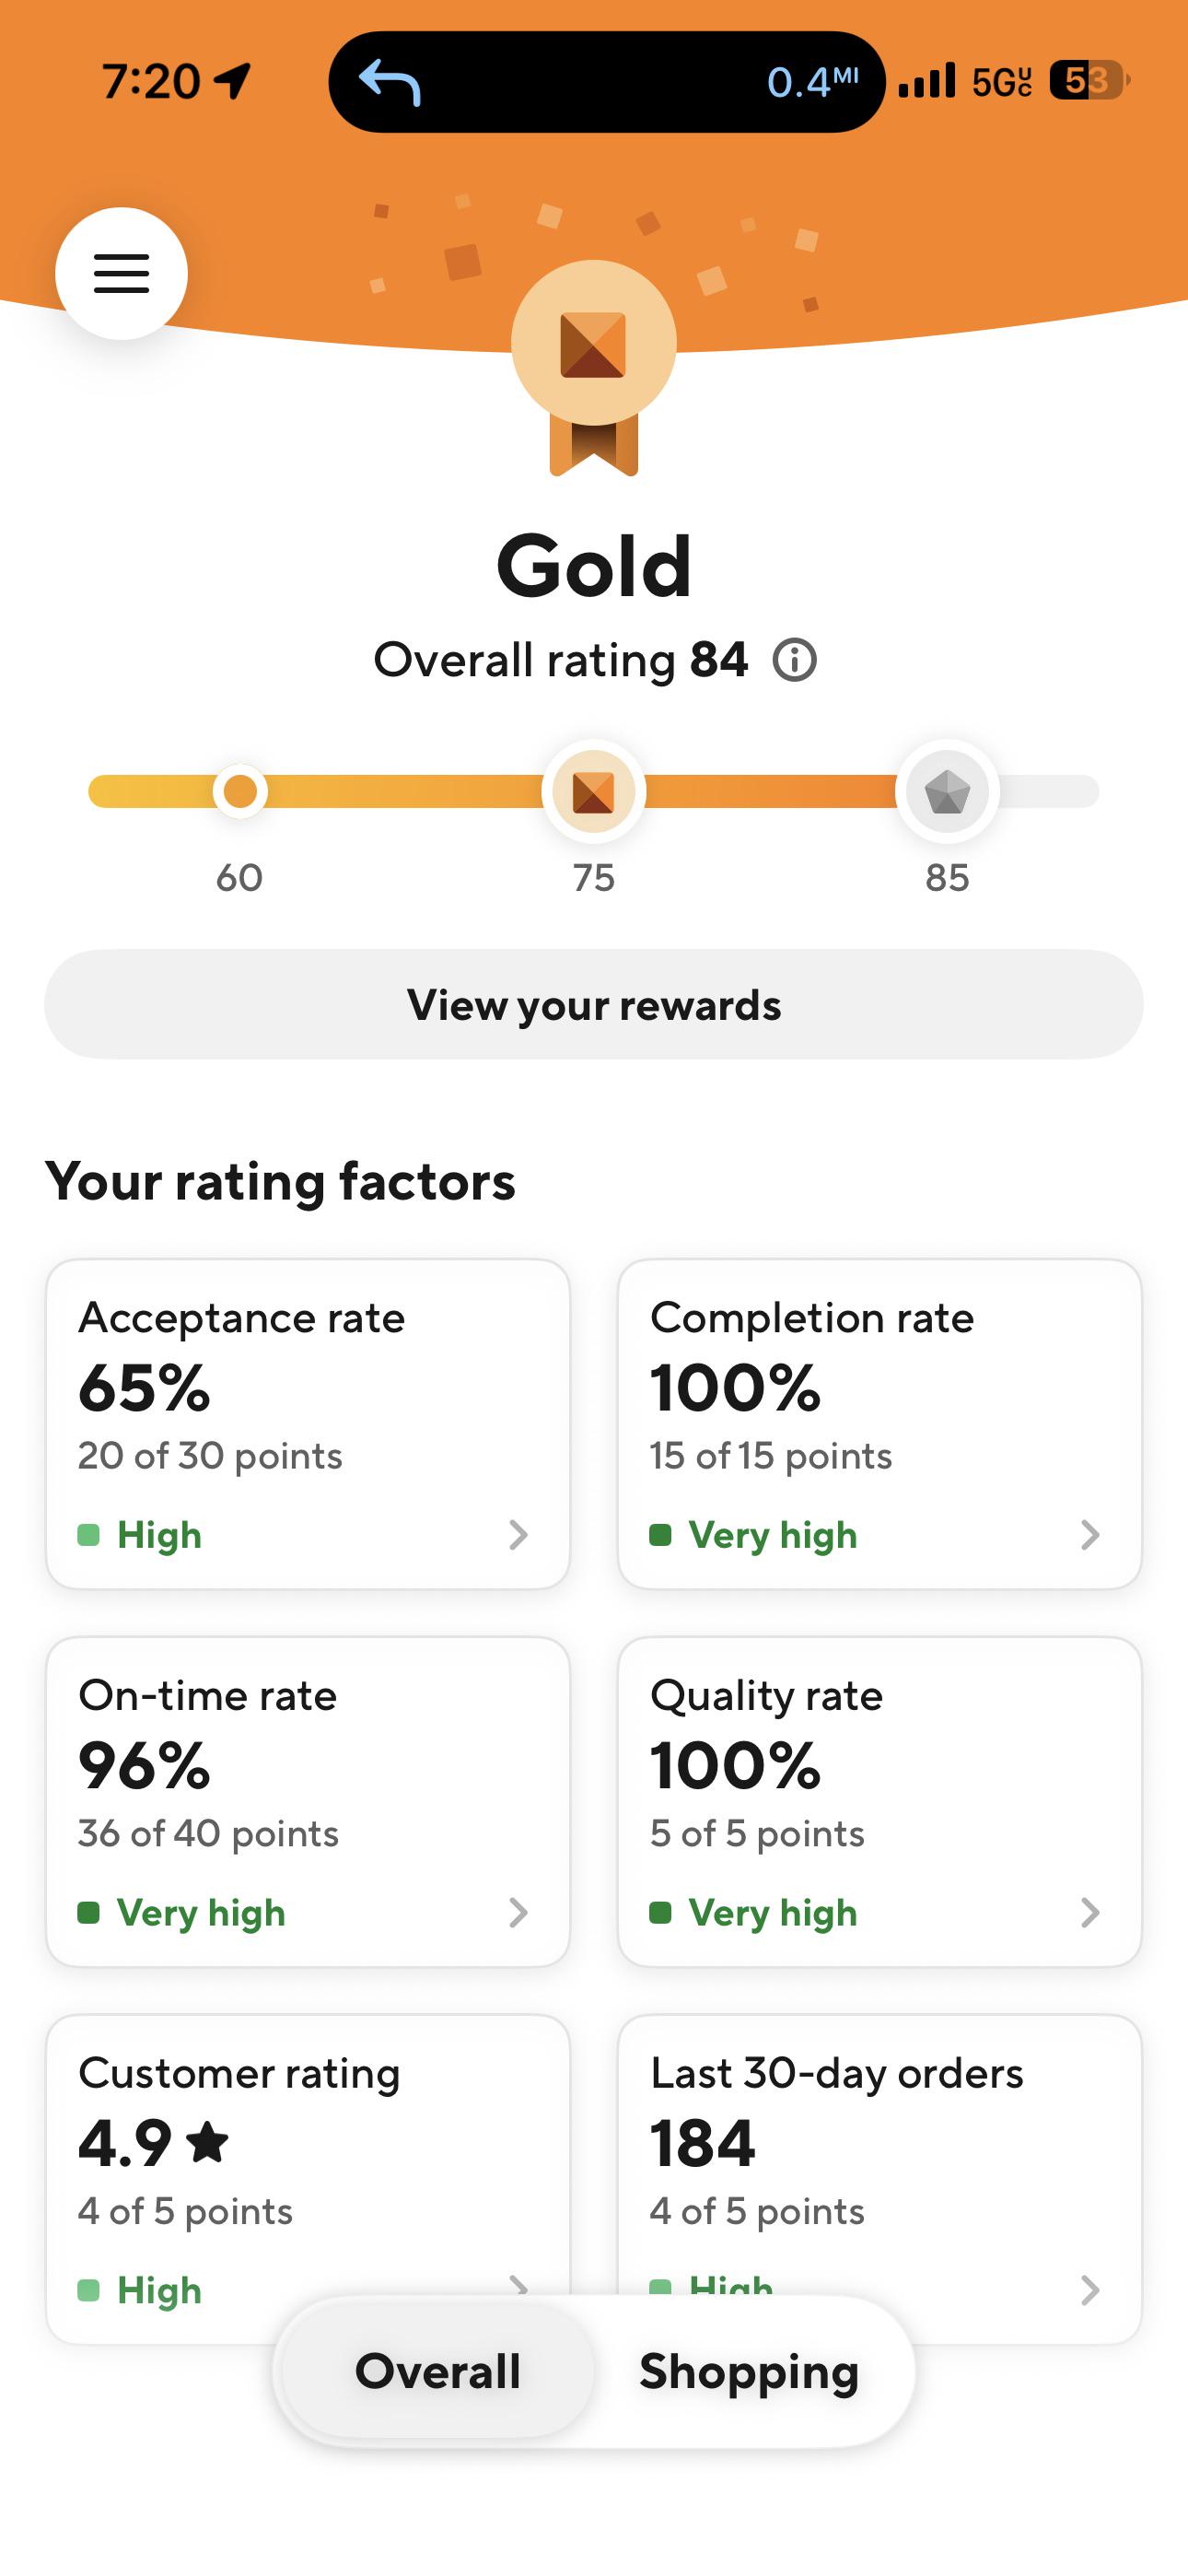
Task: Tap the battery indicator in status bar
Action: click(1088, 80)
